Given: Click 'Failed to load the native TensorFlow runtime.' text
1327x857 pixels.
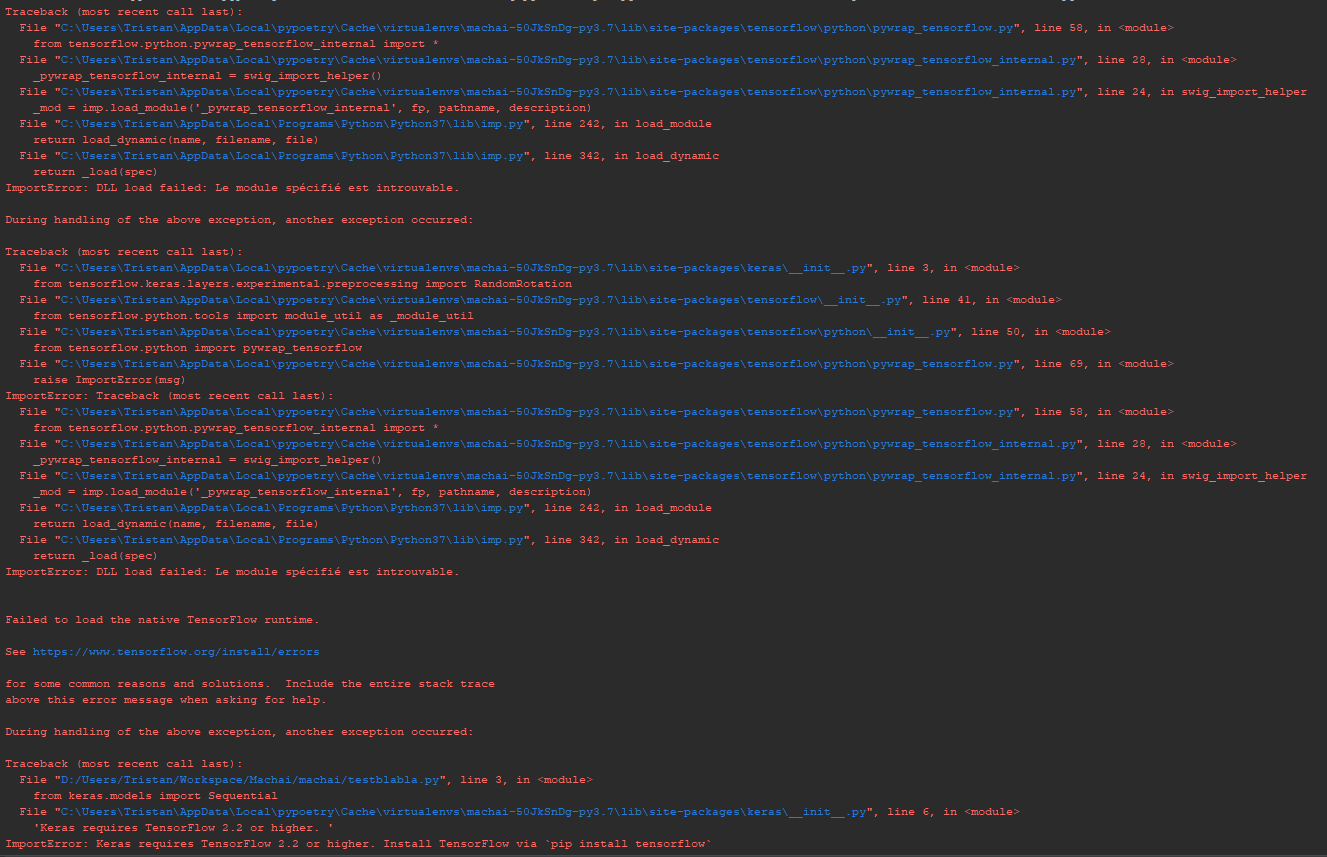Looking at the screenshot, I should pyautogui.click(x=162, y=620).
